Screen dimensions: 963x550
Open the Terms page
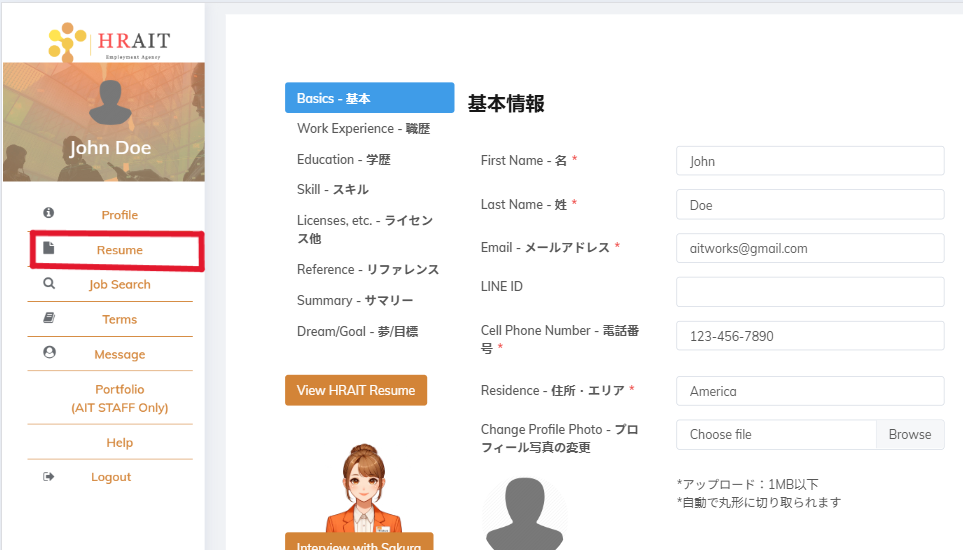pos(120,319)
